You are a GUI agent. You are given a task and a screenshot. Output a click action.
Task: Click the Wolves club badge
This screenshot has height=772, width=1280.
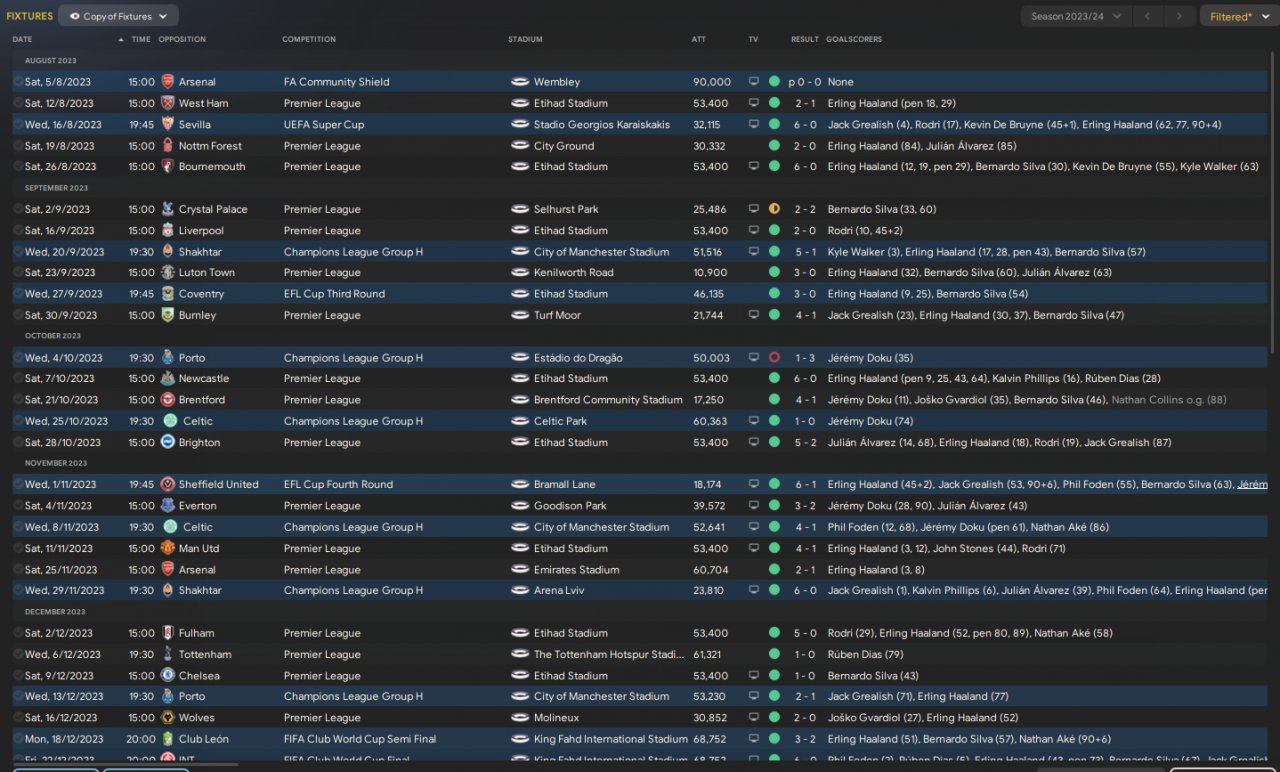[x=168, y=718]
